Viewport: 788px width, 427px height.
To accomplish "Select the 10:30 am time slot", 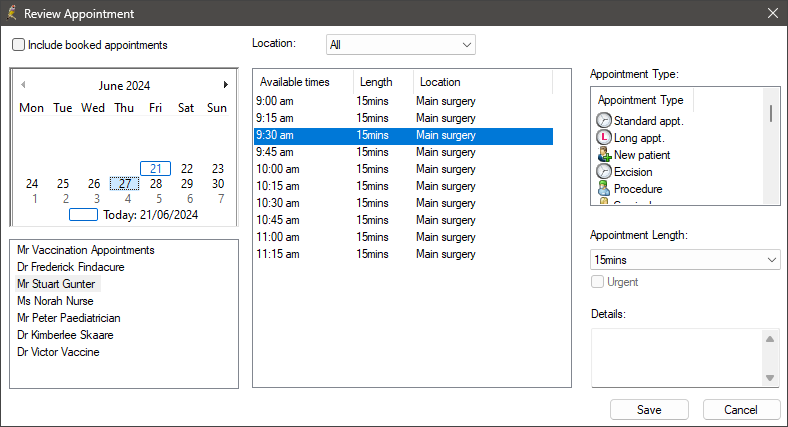I will click(x=404, y=203).
